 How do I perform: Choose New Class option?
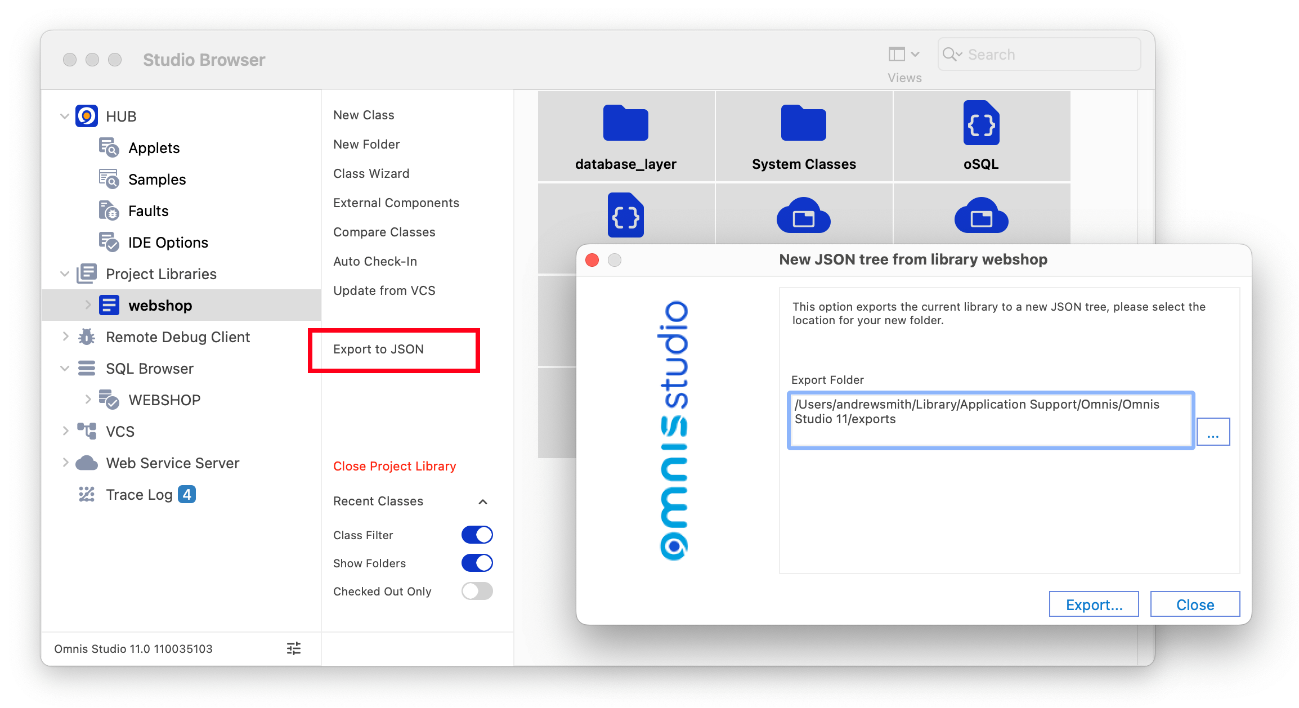click(x=364, y=115)
